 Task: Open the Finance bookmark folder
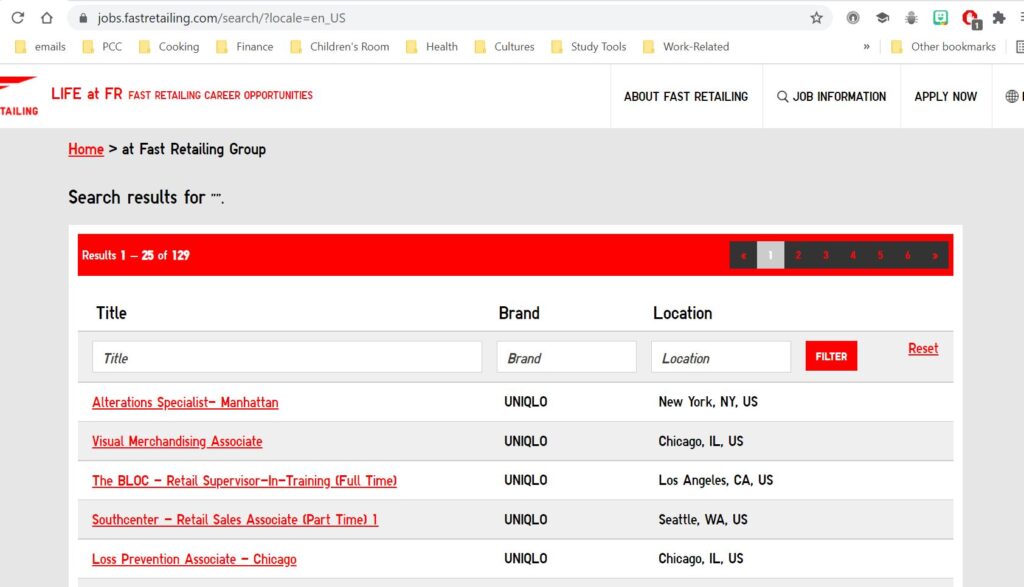pos(245,46)
